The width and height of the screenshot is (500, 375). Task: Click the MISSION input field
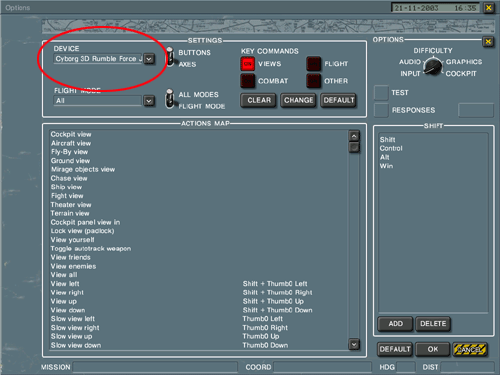155,367
